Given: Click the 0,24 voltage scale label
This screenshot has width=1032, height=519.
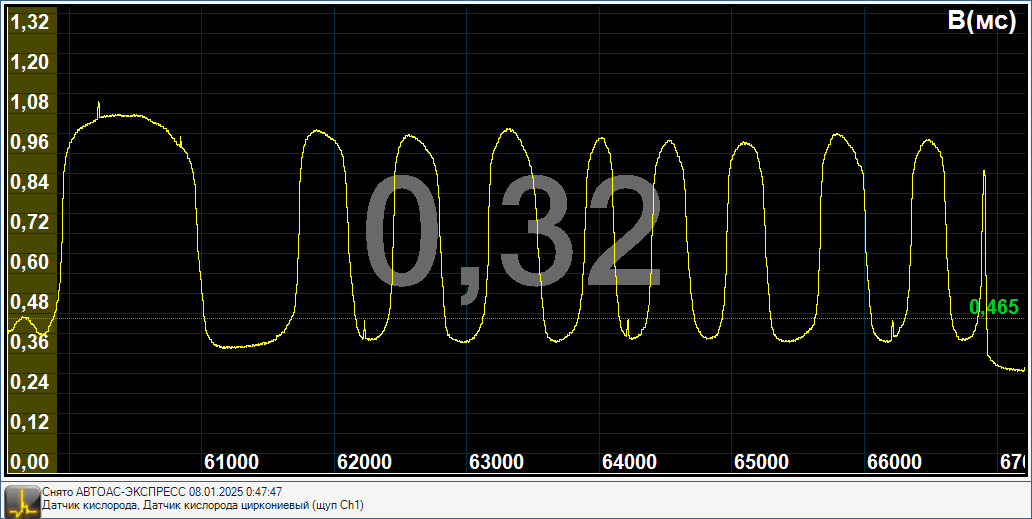Looking at the screenshot, I should coord(30,382).
